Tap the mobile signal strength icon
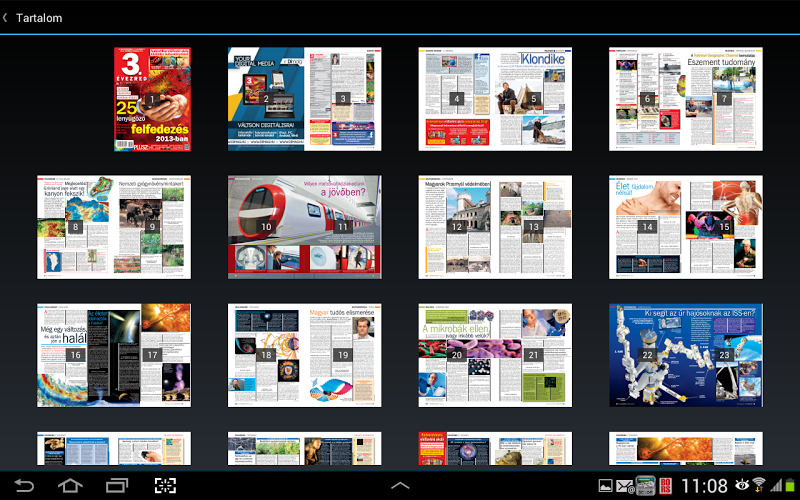The height and width of the screenshot is (500, 800). pyautogui.click(x=776, y=485)
